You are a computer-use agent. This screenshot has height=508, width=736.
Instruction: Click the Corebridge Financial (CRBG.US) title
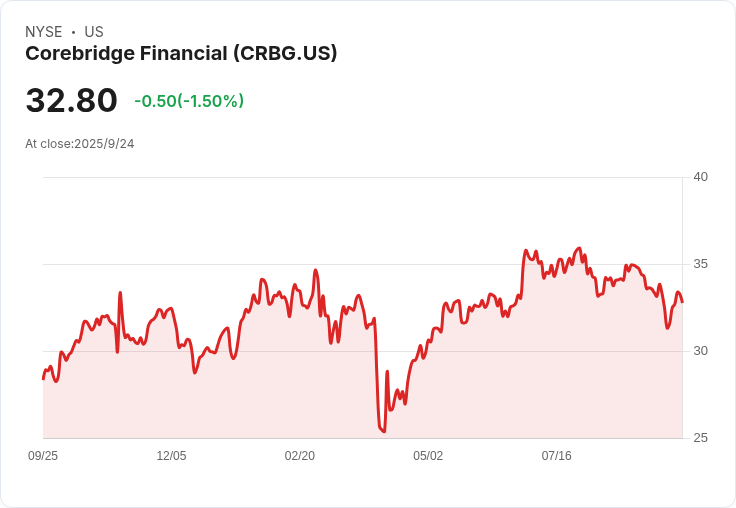(x=181, y=53)
